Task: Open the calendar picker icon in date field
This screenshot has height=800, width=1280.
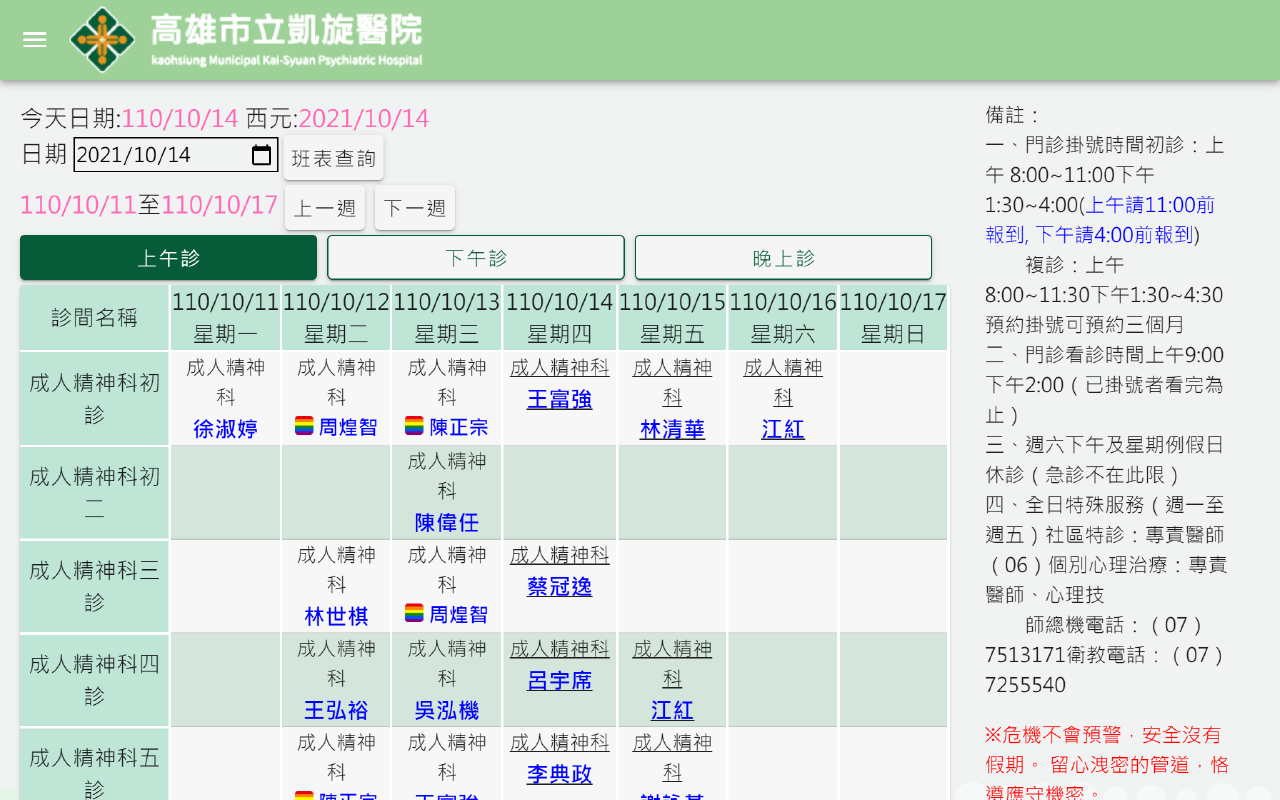Action: coord(261,155)
